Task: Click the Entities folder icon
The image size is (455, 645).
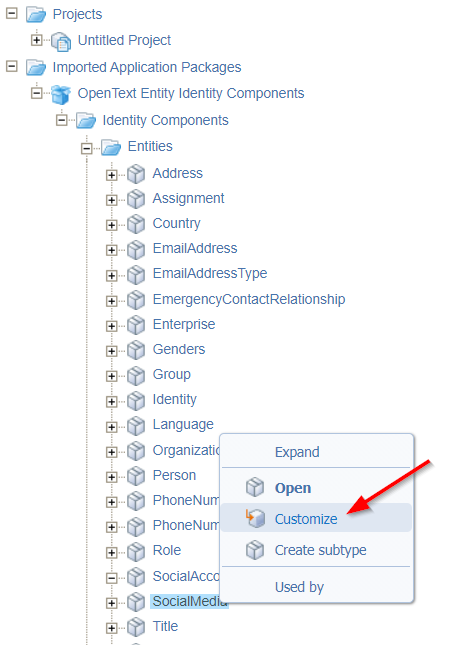Action: click(111, 147)
